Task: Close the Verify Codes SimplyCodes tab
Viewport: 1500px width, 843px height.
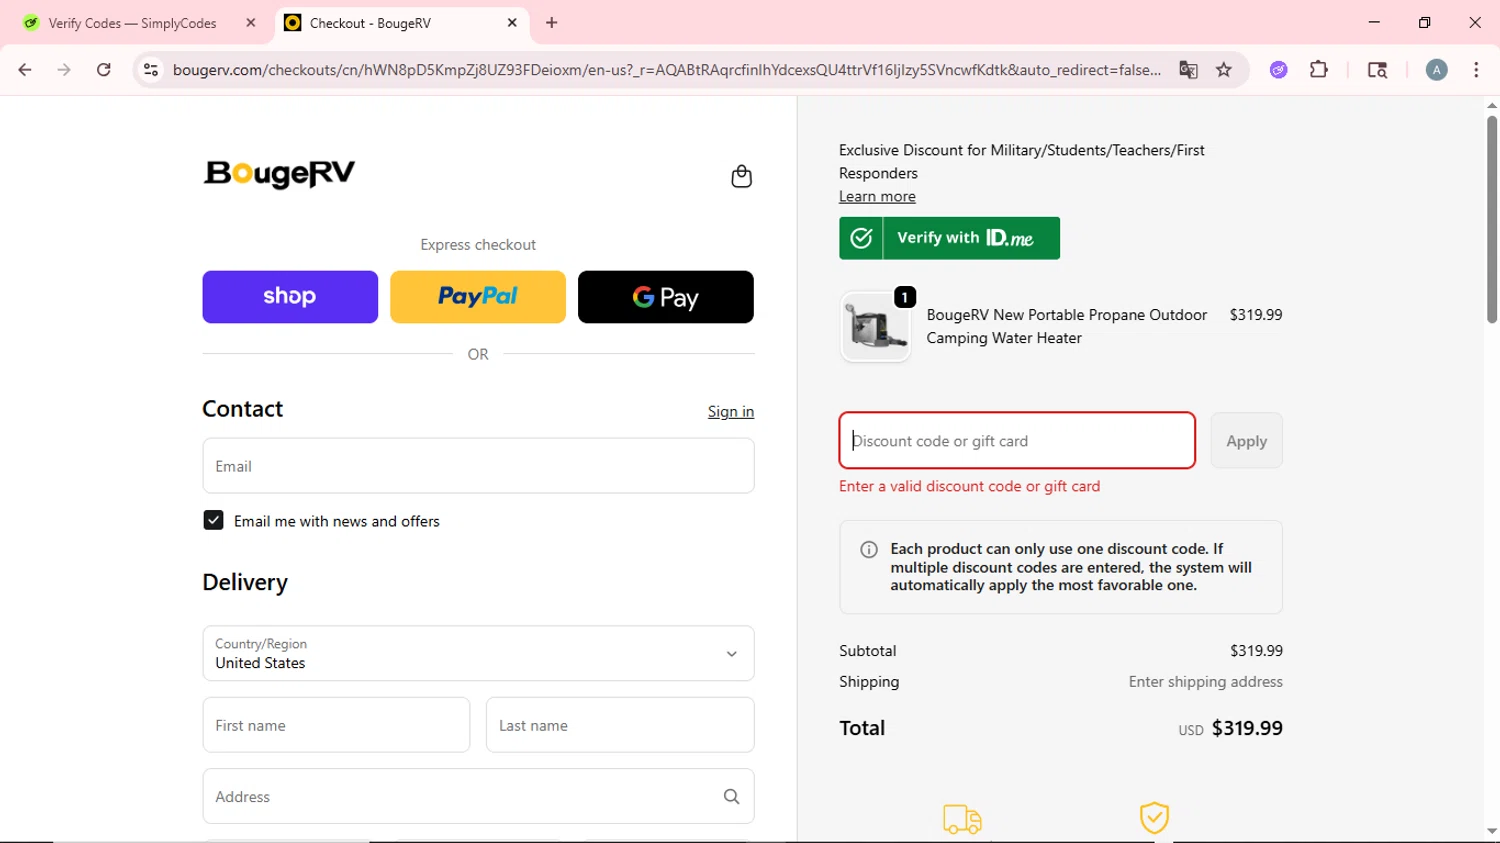Action: tap(251, 22)
